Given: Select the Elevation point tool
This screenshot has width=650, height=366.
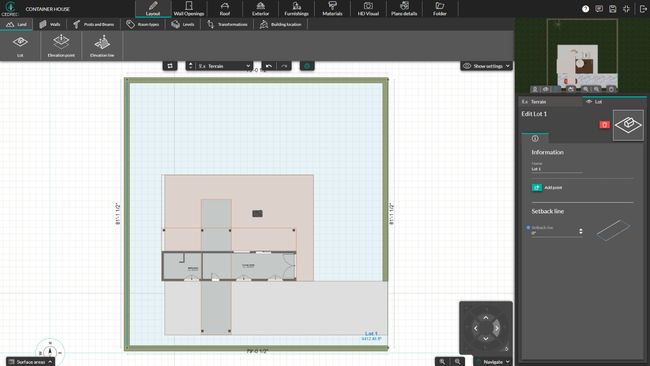Looking at the screenshot, I should [x=61, y=46].
